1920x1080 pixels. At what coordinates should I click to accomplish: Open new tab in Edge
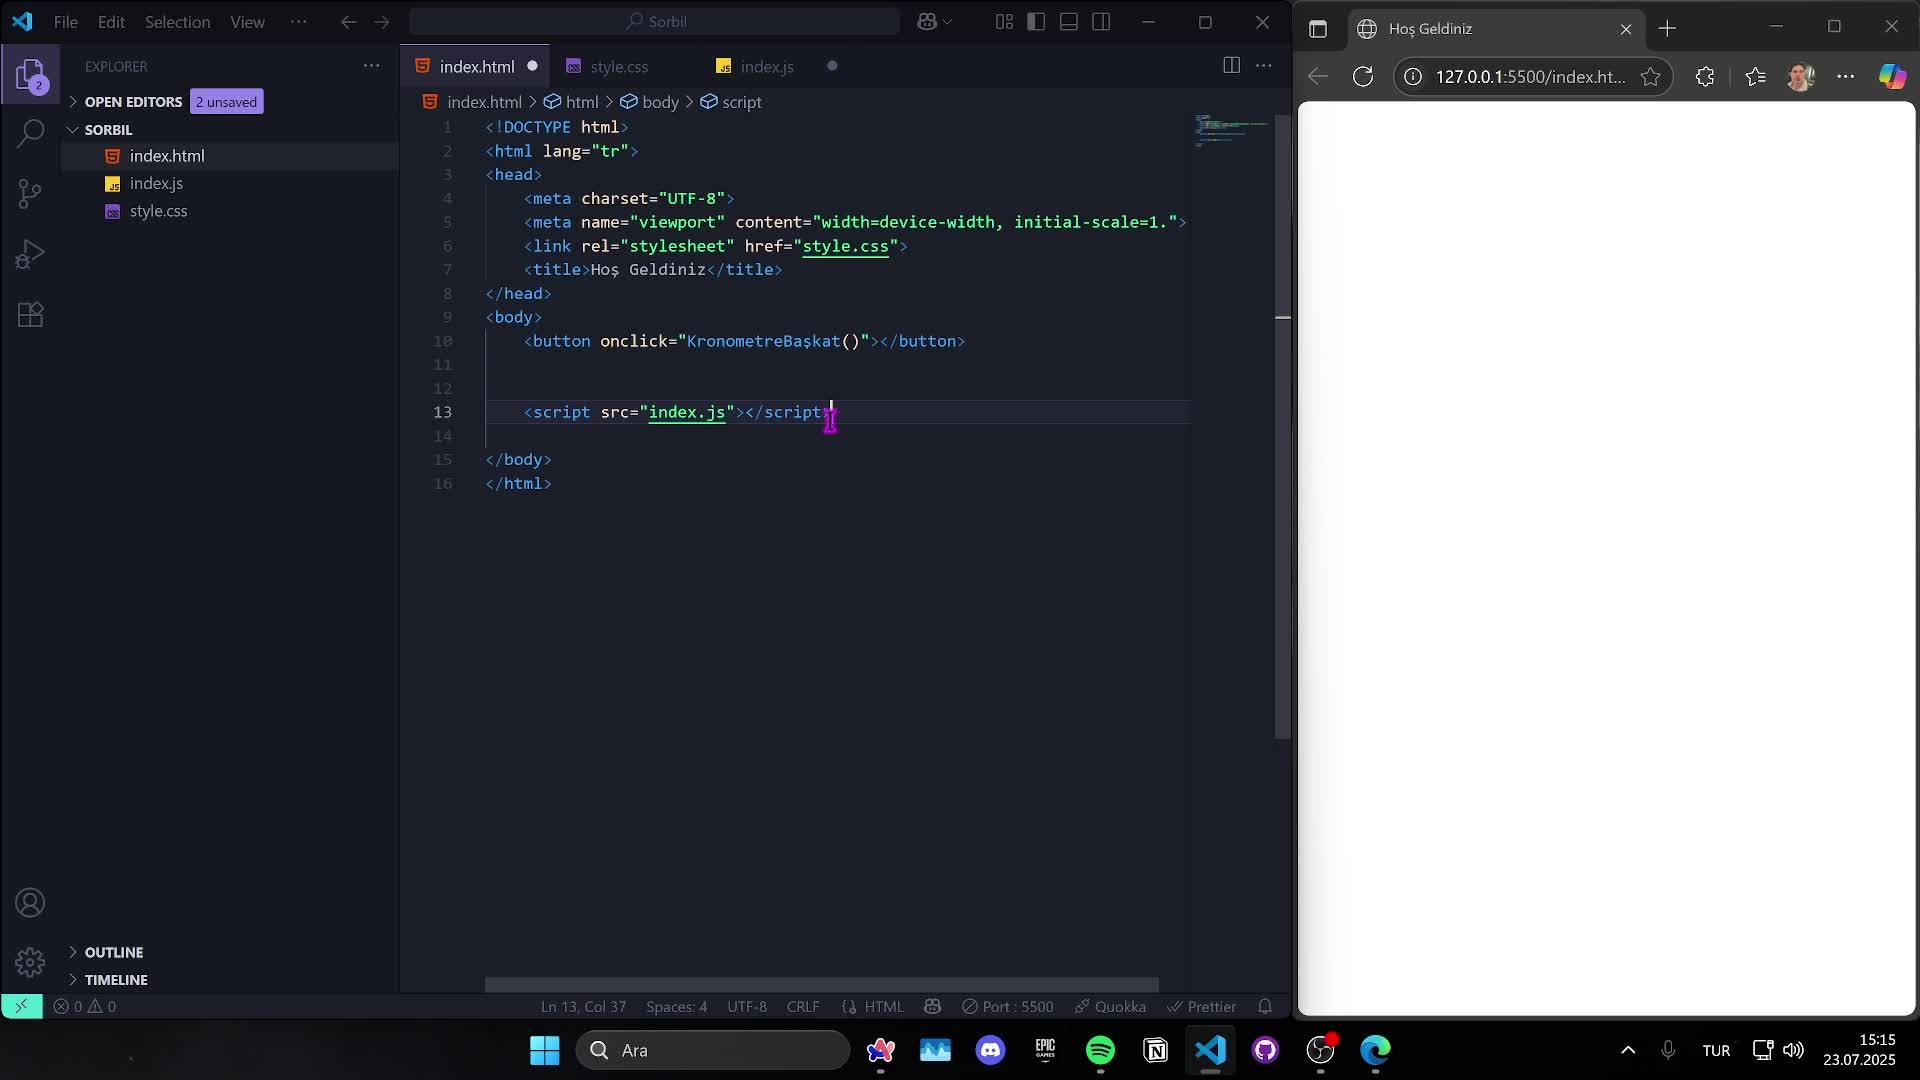(x=1667, y=29)
